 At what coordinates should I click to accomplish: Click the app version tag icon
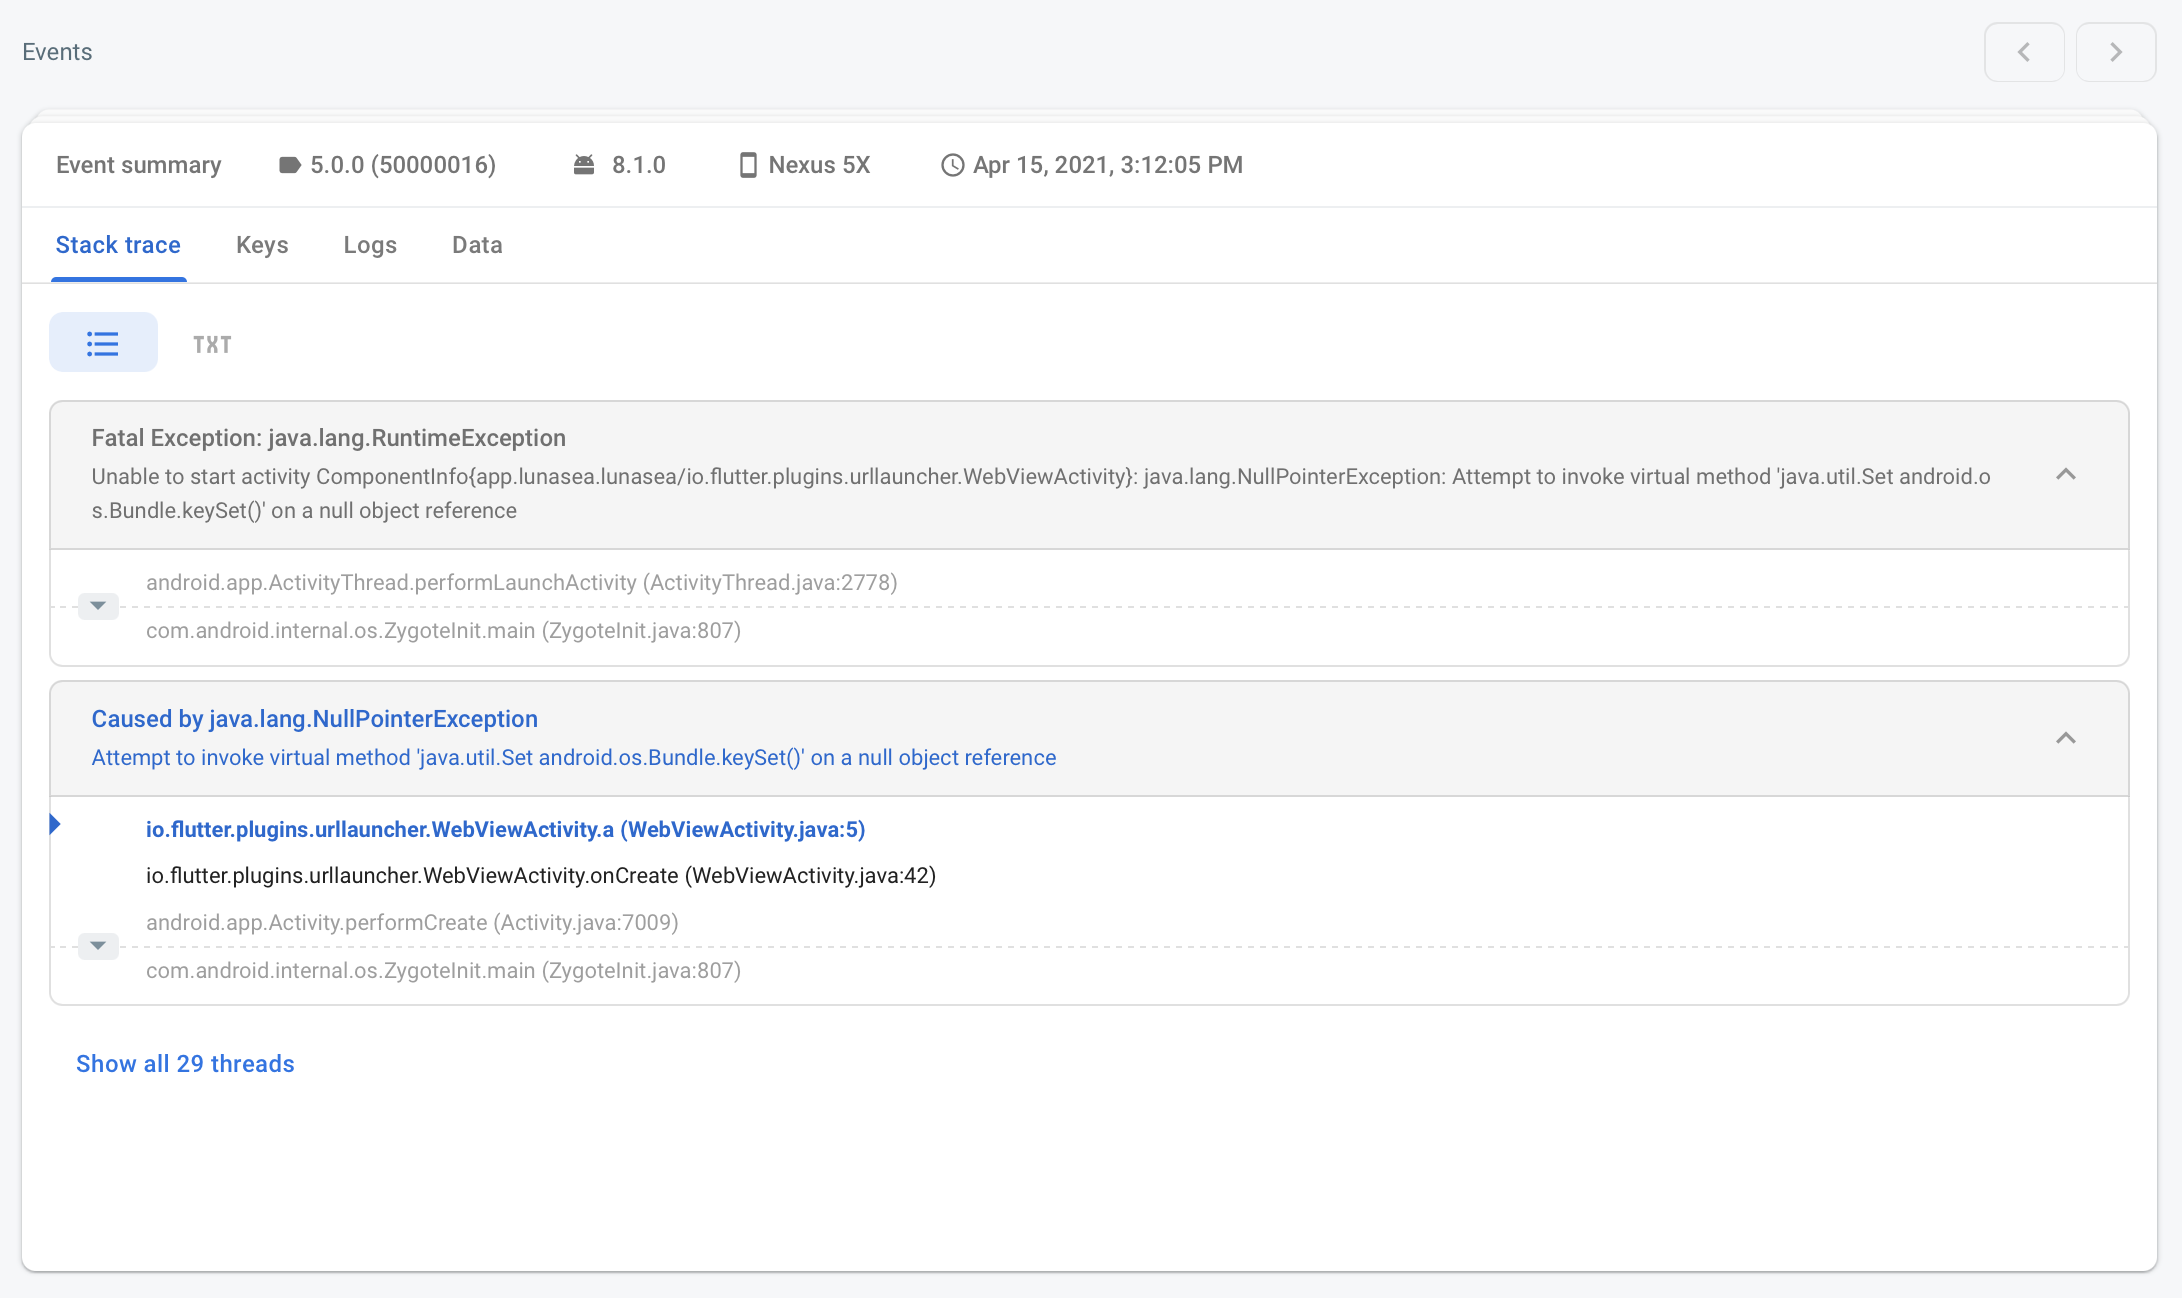289,165
